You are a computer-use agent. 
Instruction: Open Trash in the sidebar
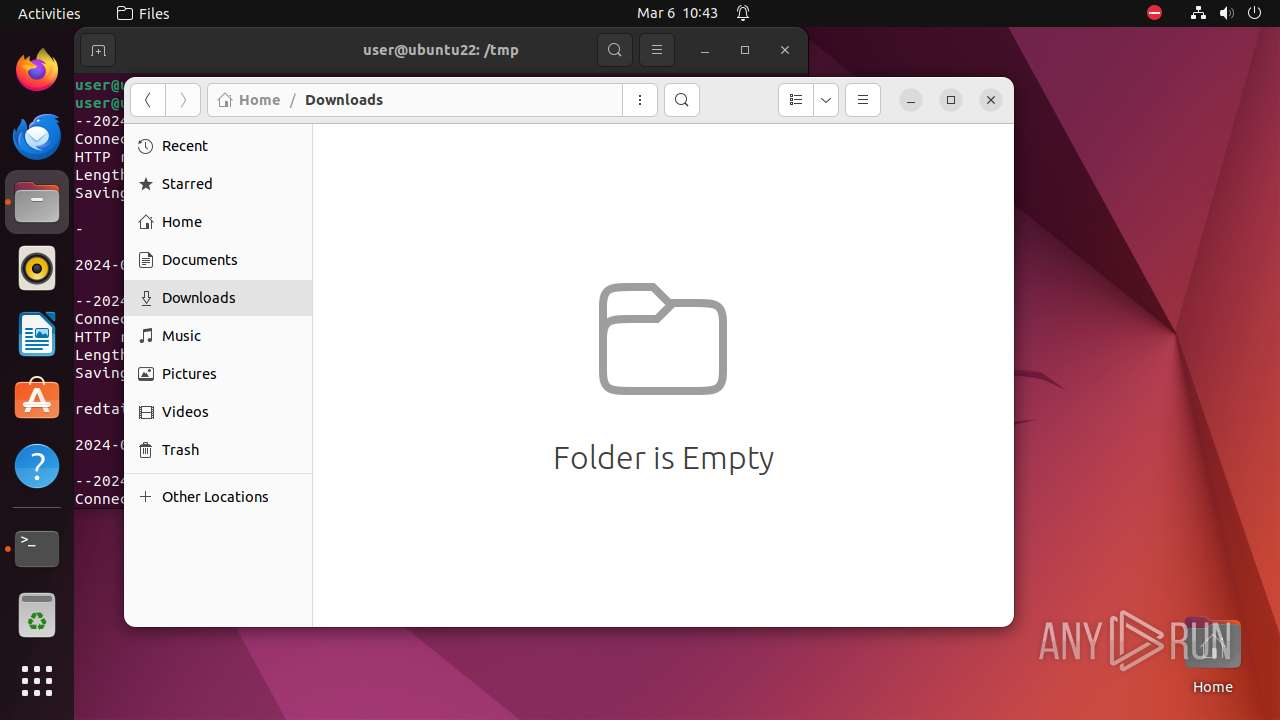tap(218, 450)
